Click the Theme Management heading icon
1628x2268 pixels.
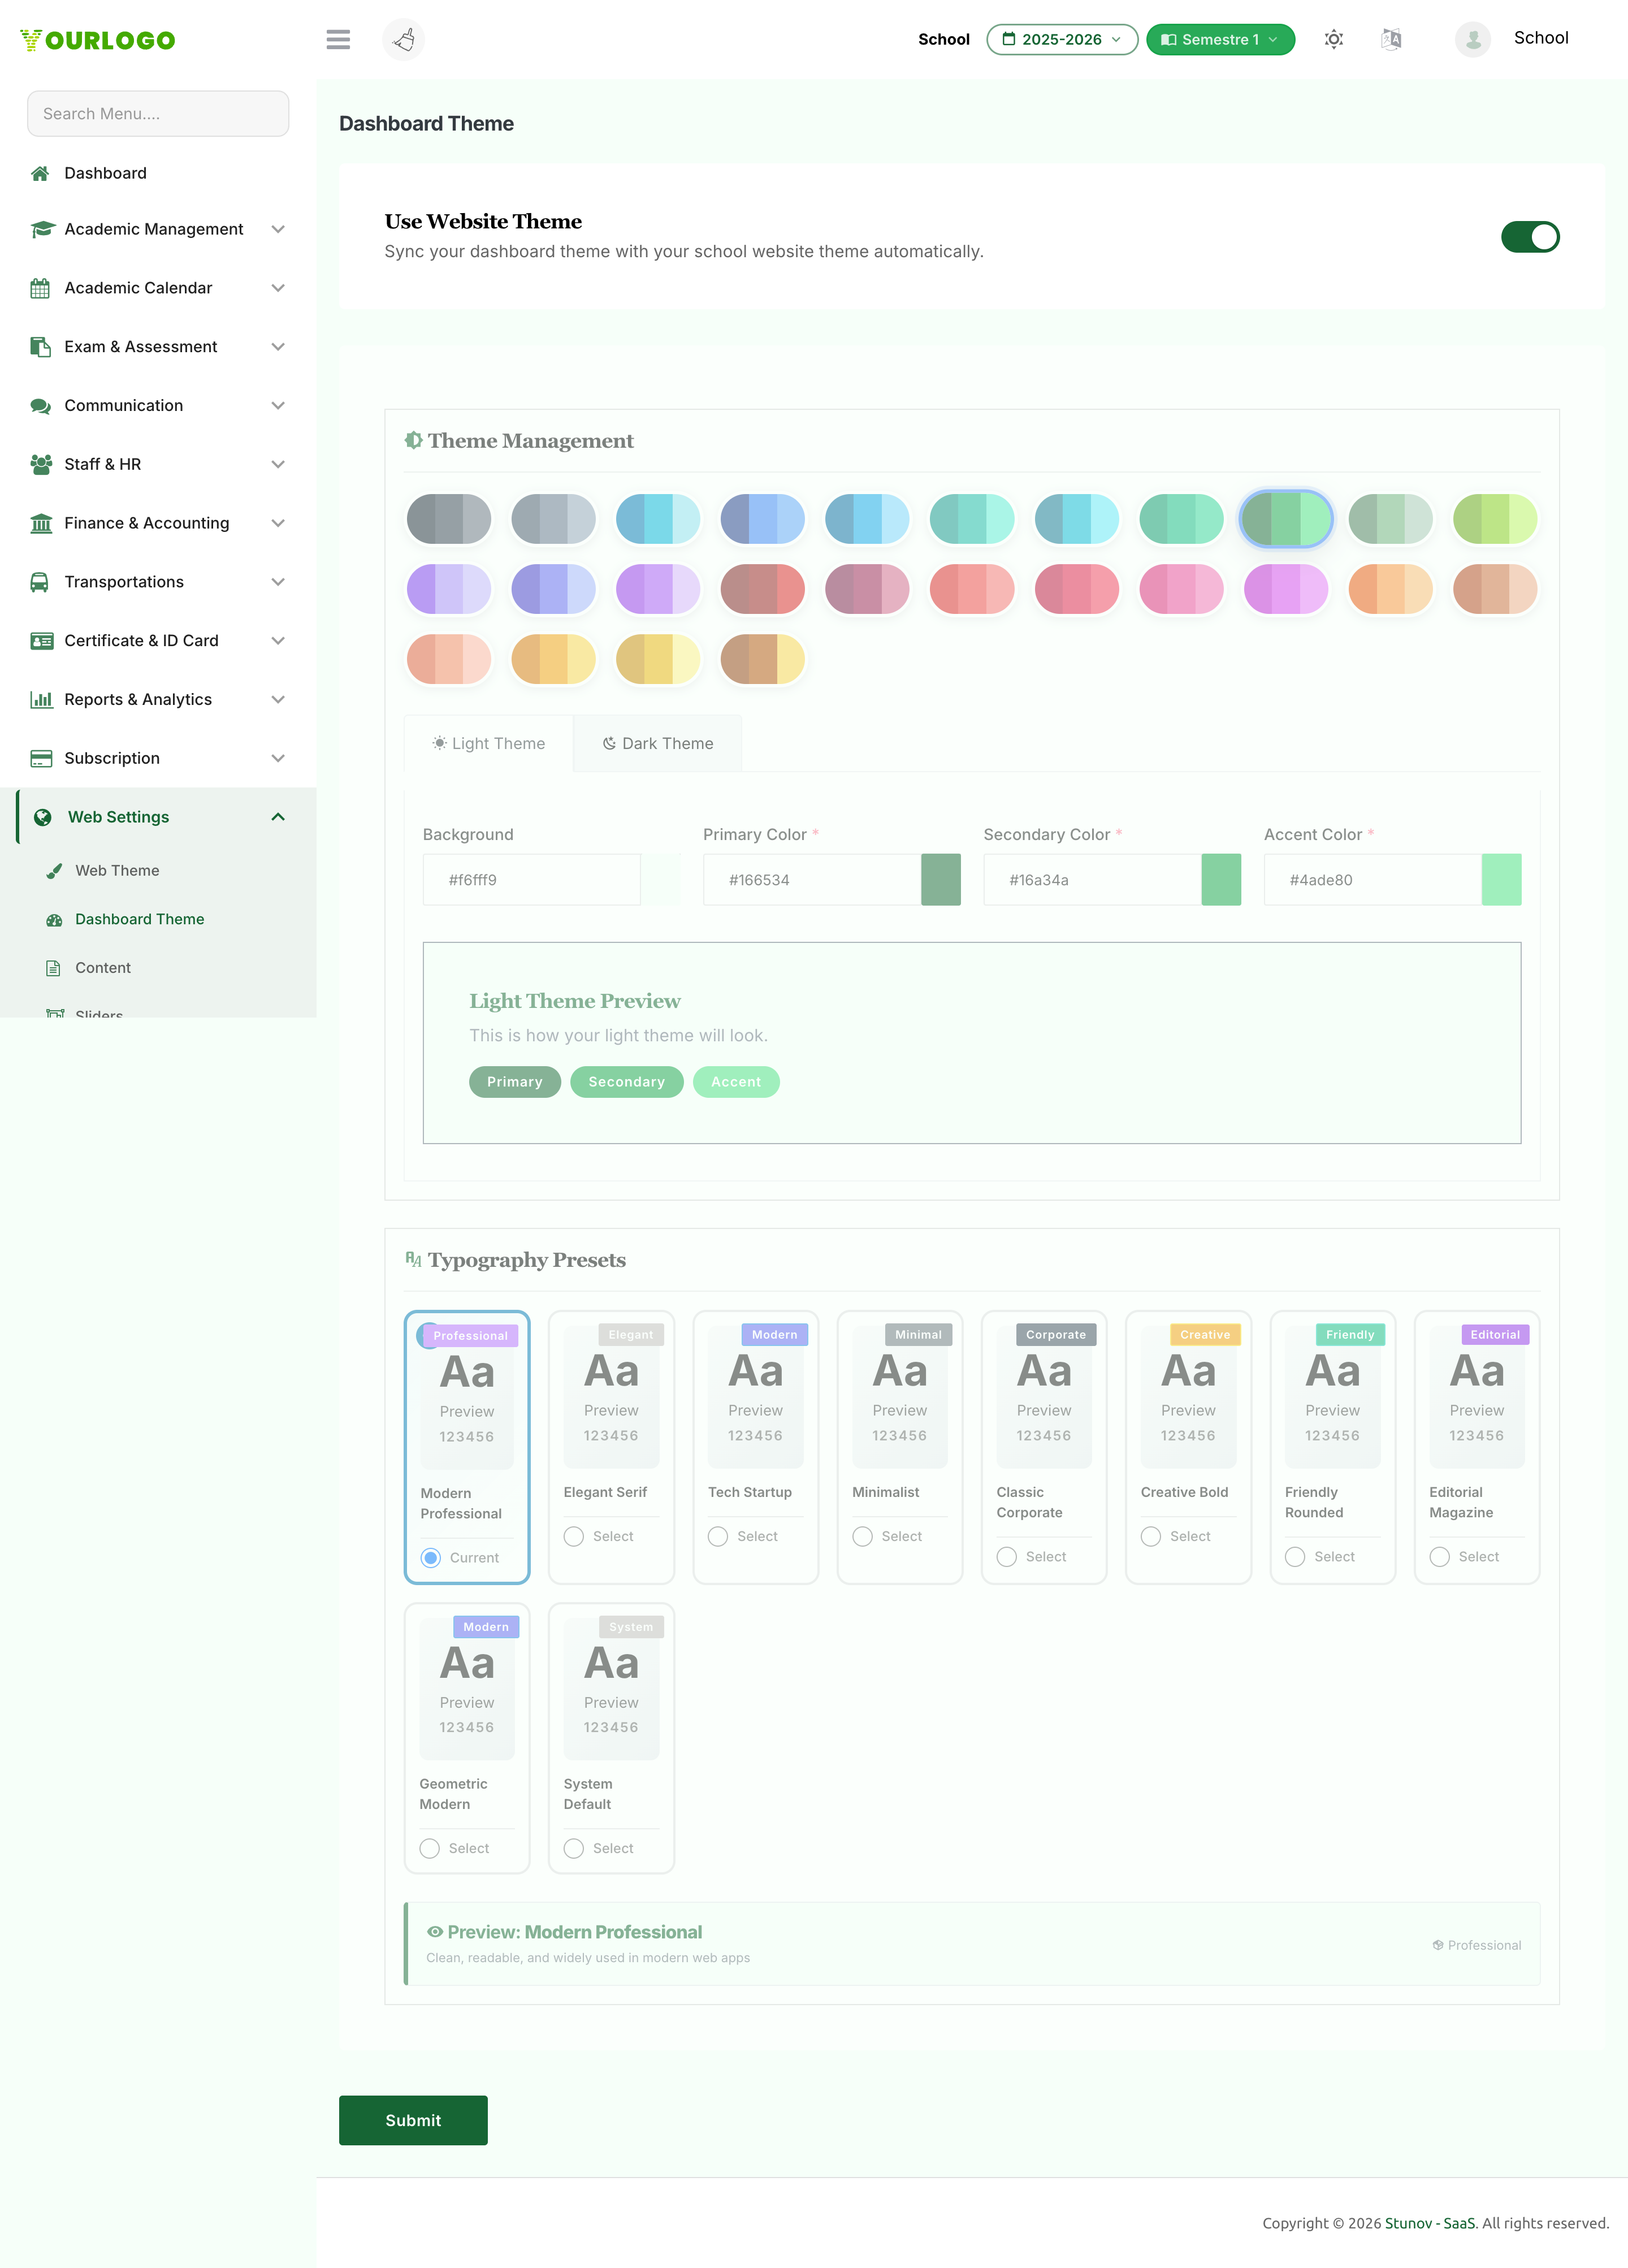coord(413,440)
